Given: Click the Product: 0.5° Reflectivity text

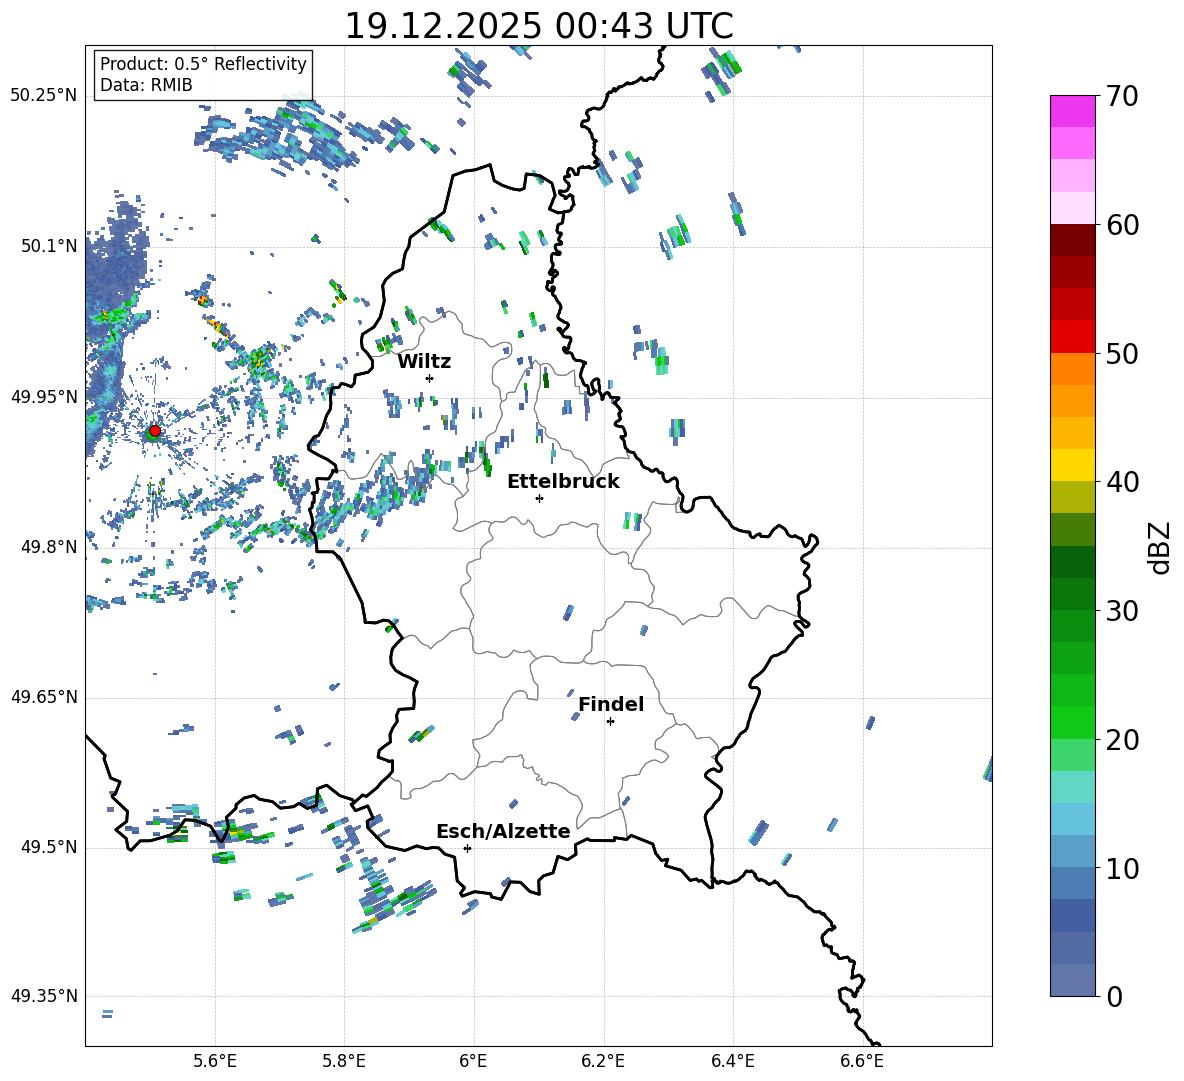Looking at the screenshot, I should click(203, 64).
